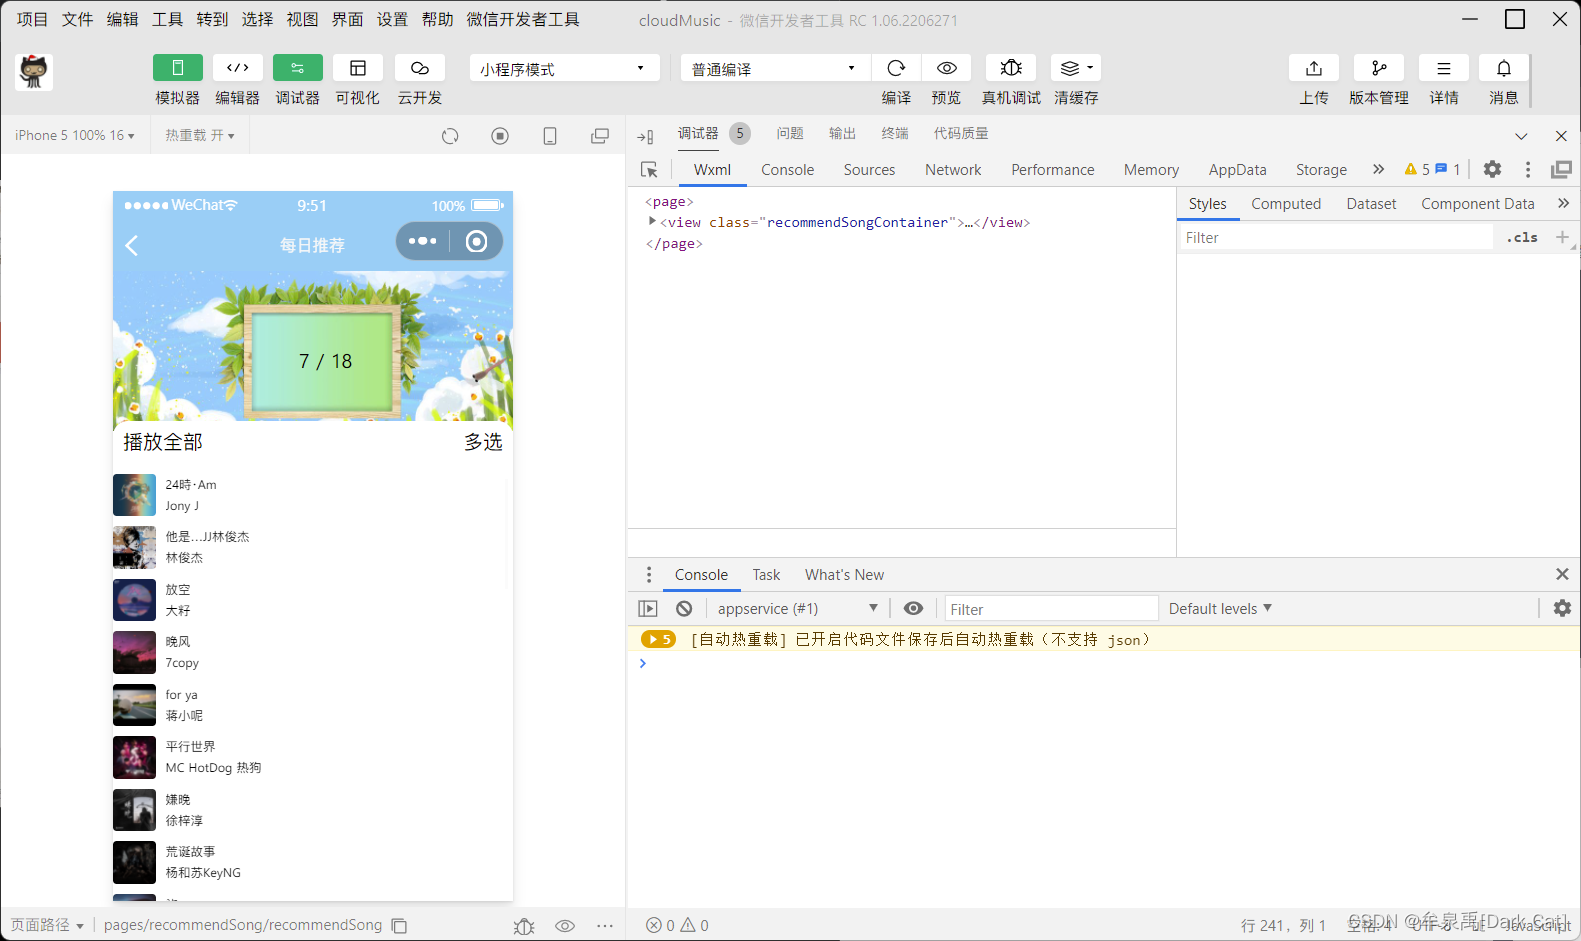Toggle the simulator (模拟器) panel button
The width and height of the screenshot is (1581, 941).
pos(178,68)
